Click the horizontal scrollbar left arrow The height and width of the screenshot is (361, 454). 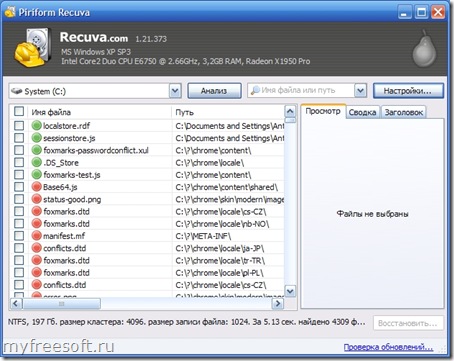16,304
